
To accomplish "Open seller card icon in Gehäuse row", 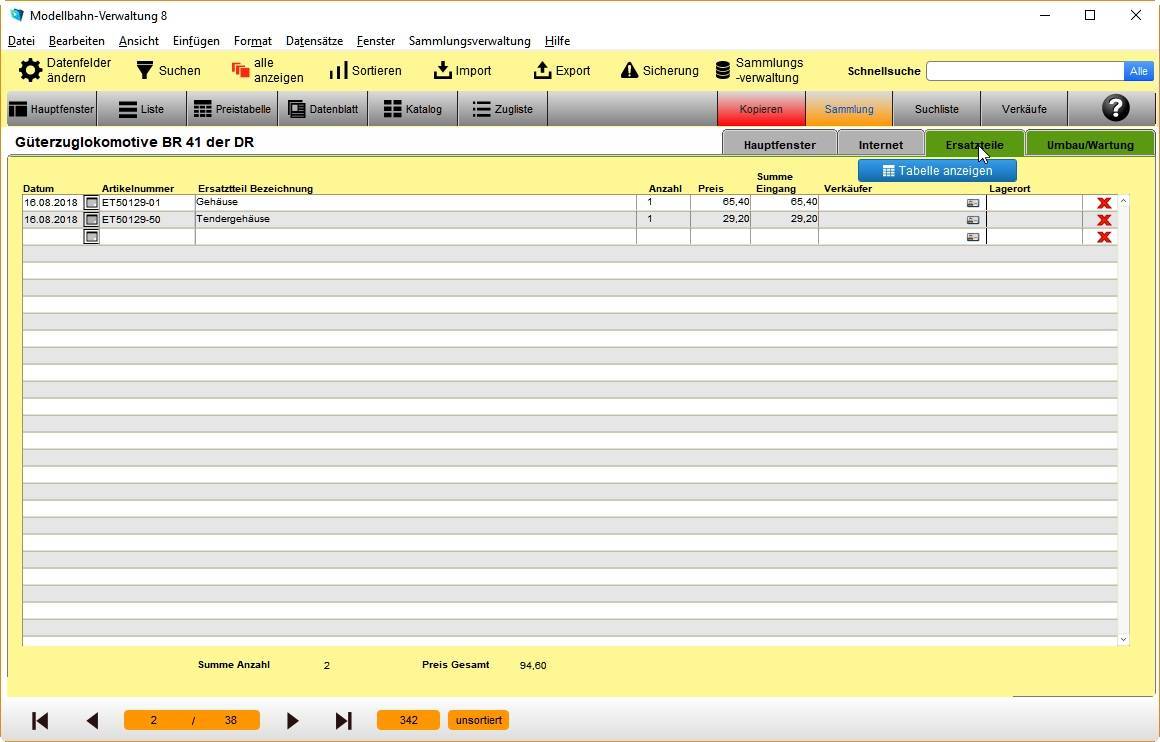I will pyautogui.click(x=972, y=203).
